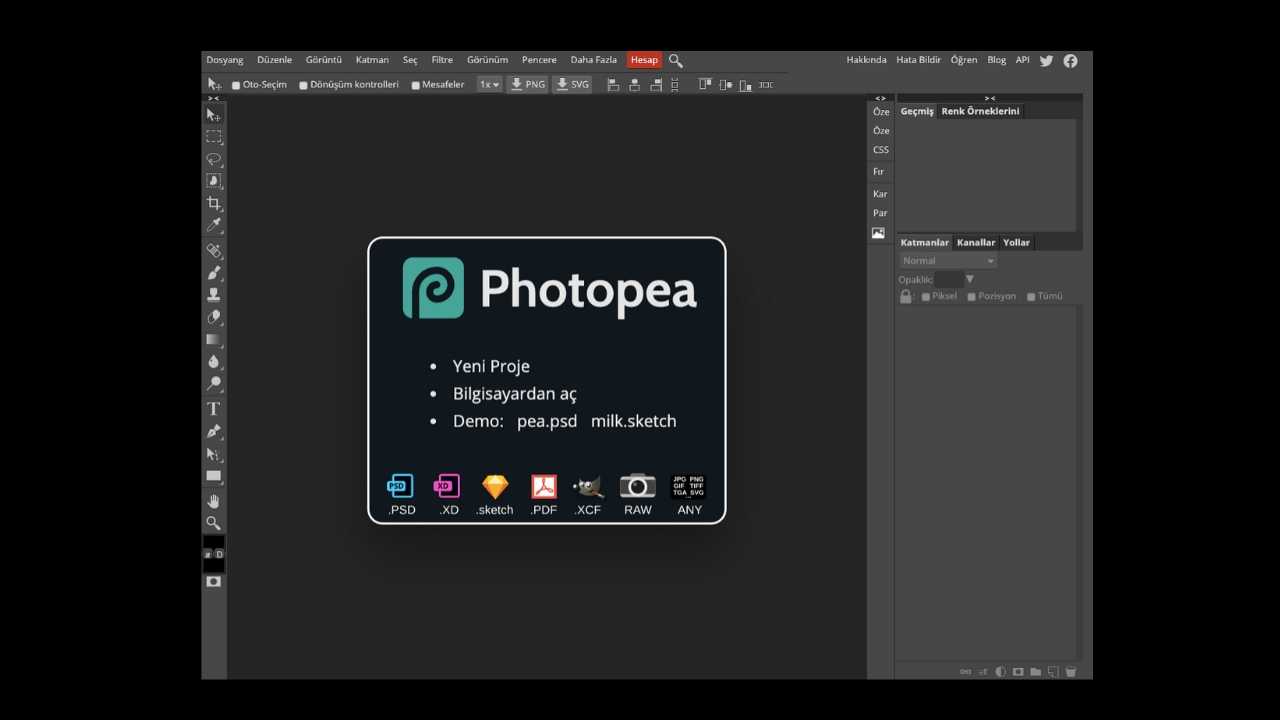Toggle Quick Mask mode icon
Image resolution: width=1280 pixels, height=720 pixels.
pos(213,581)
